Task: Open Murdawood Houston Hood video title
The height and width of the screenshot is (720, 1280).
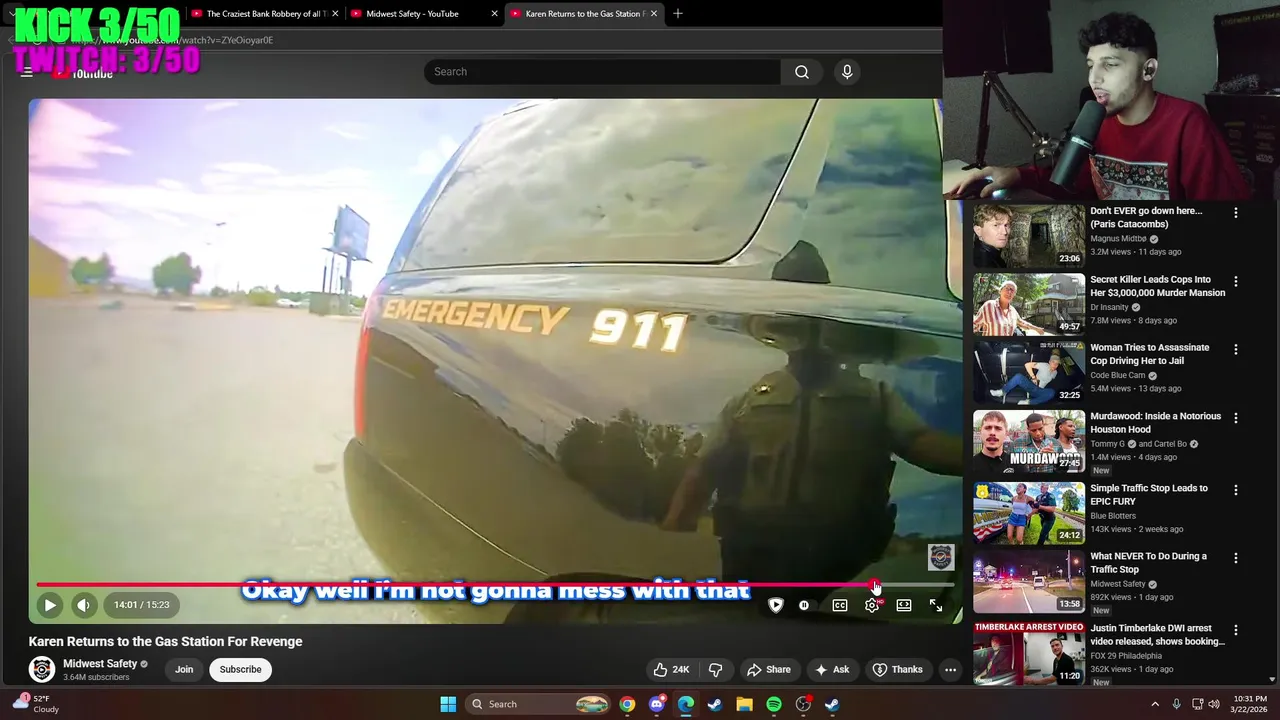Action: 1156,423
